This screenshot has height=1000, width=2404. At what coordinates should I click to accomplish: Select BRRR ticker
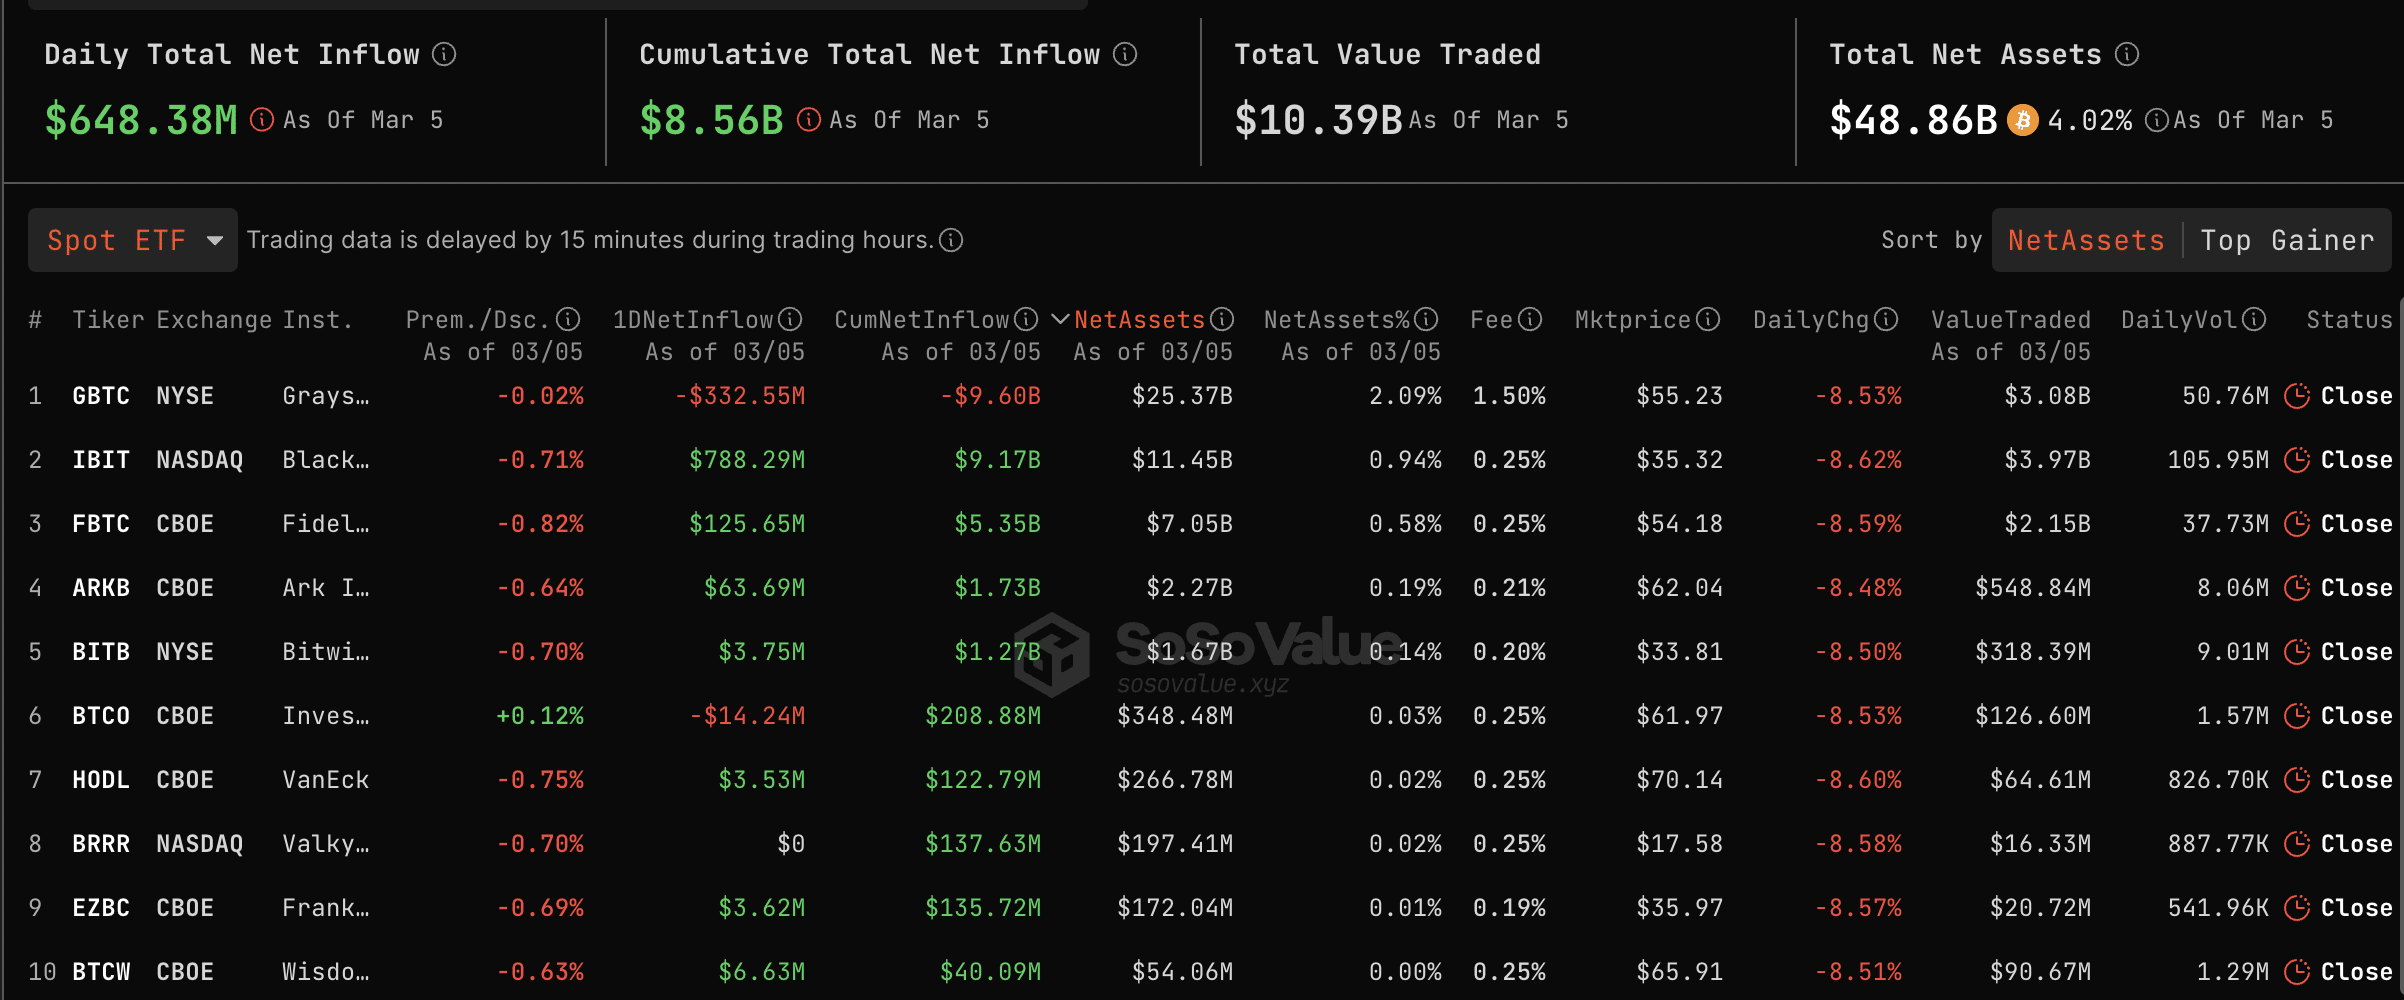(101, 844)
